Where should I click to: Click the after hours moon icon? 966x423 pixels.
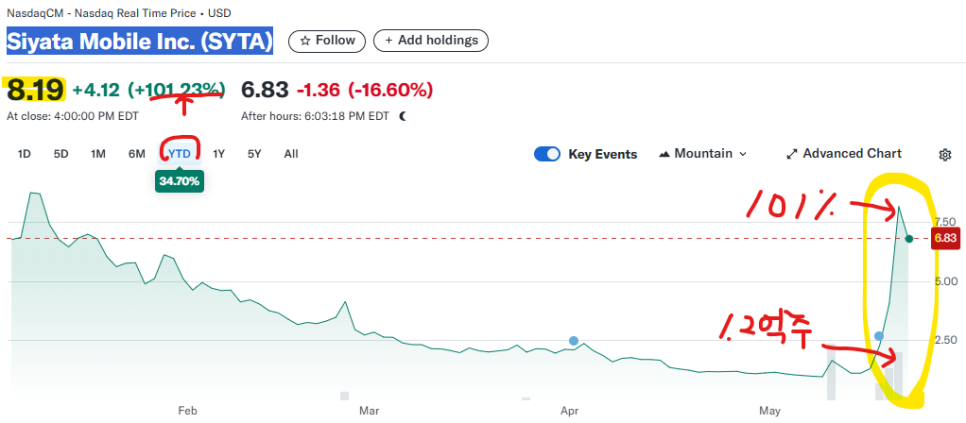click(403, 116)
